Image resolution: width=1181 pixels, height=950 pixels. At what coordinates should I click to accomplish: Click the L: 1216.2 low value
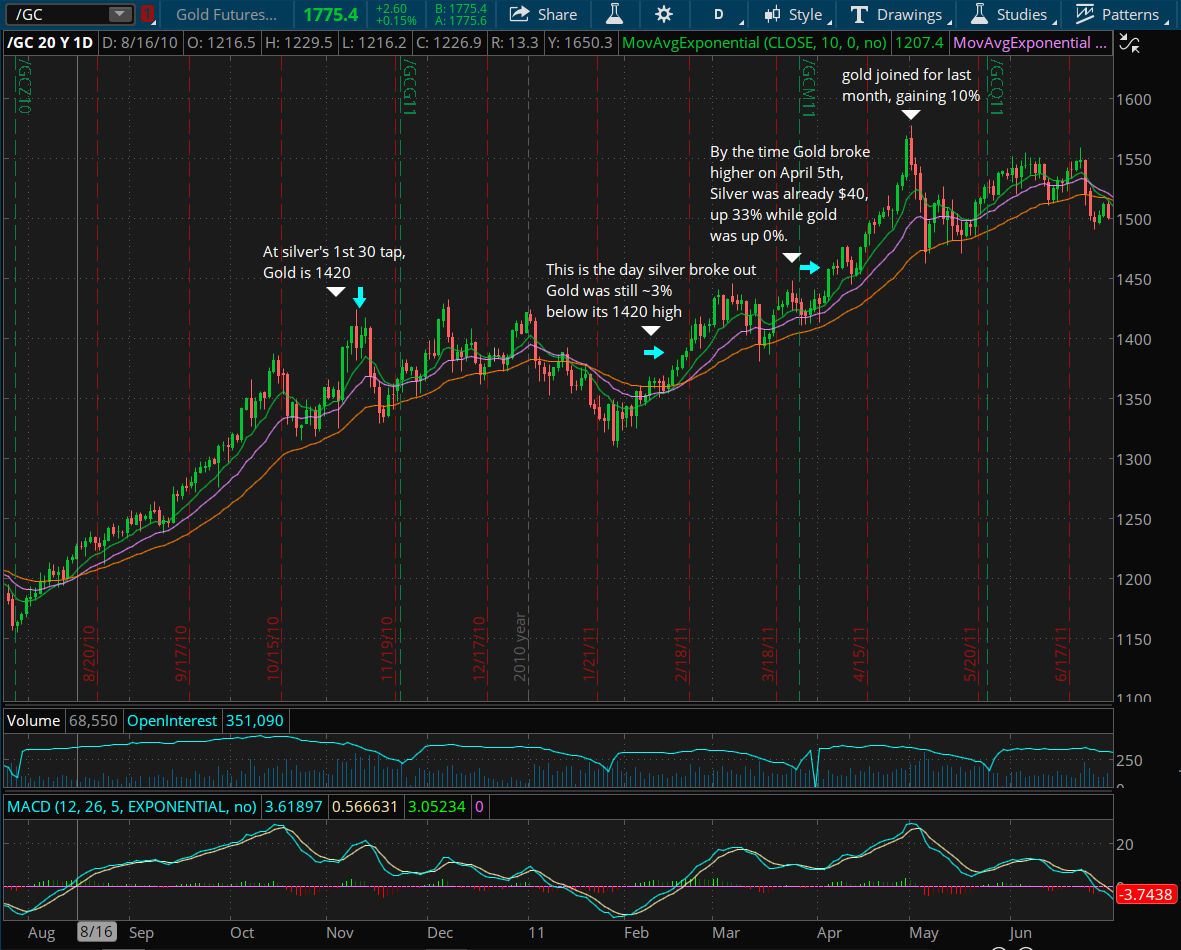point(374,43)
